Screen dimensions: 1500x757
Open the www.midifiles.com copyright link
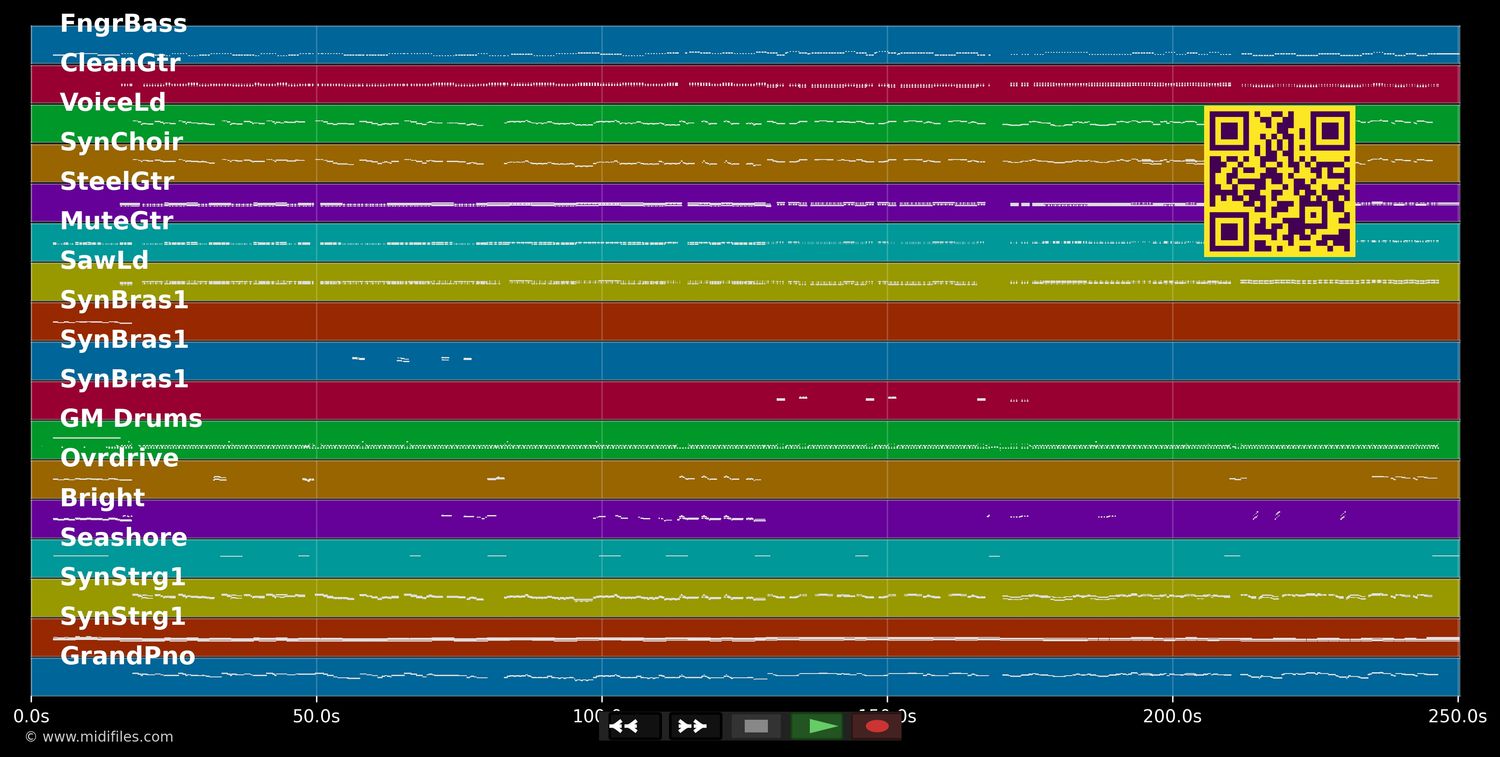click(98, 737)
